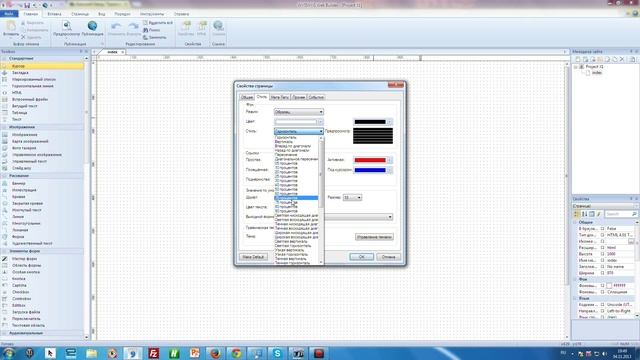
Task: Toggle alphabetical sort in Свойства panel
Action: [584, 214]
